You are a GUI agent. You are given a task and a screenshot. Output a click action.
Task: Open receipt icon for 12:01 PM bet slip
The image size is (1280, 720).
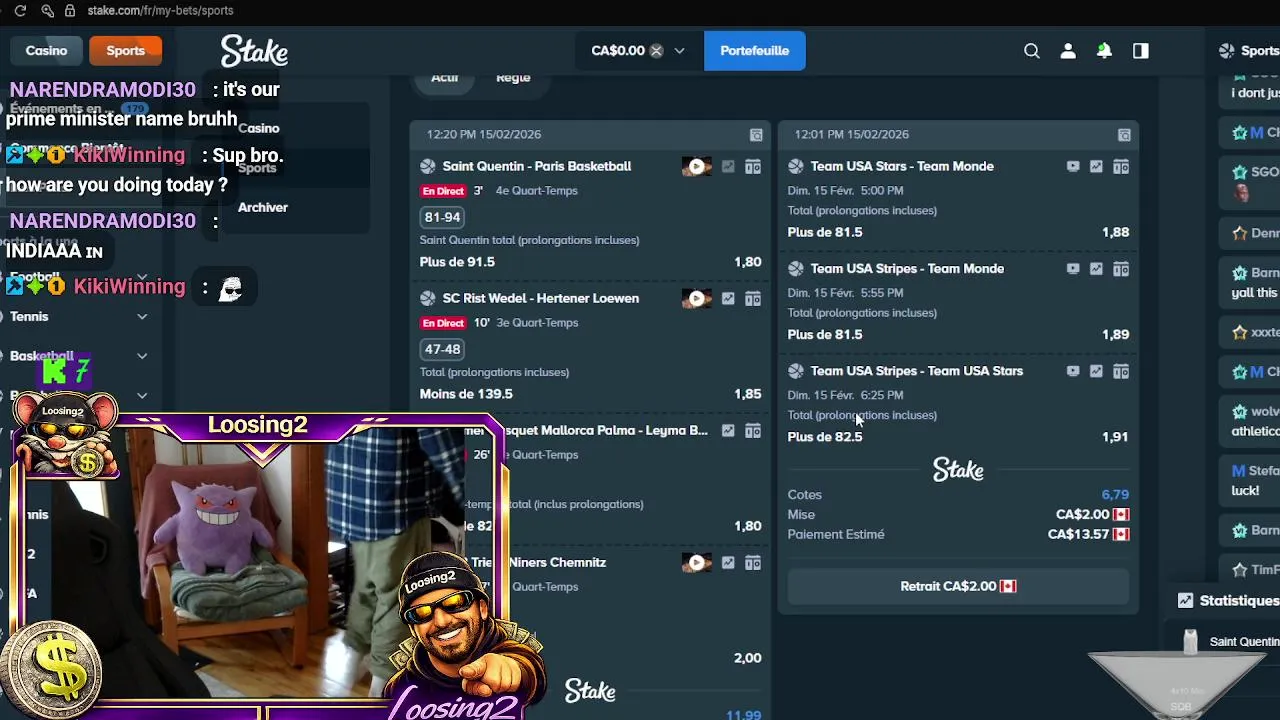coord(1124,135)
